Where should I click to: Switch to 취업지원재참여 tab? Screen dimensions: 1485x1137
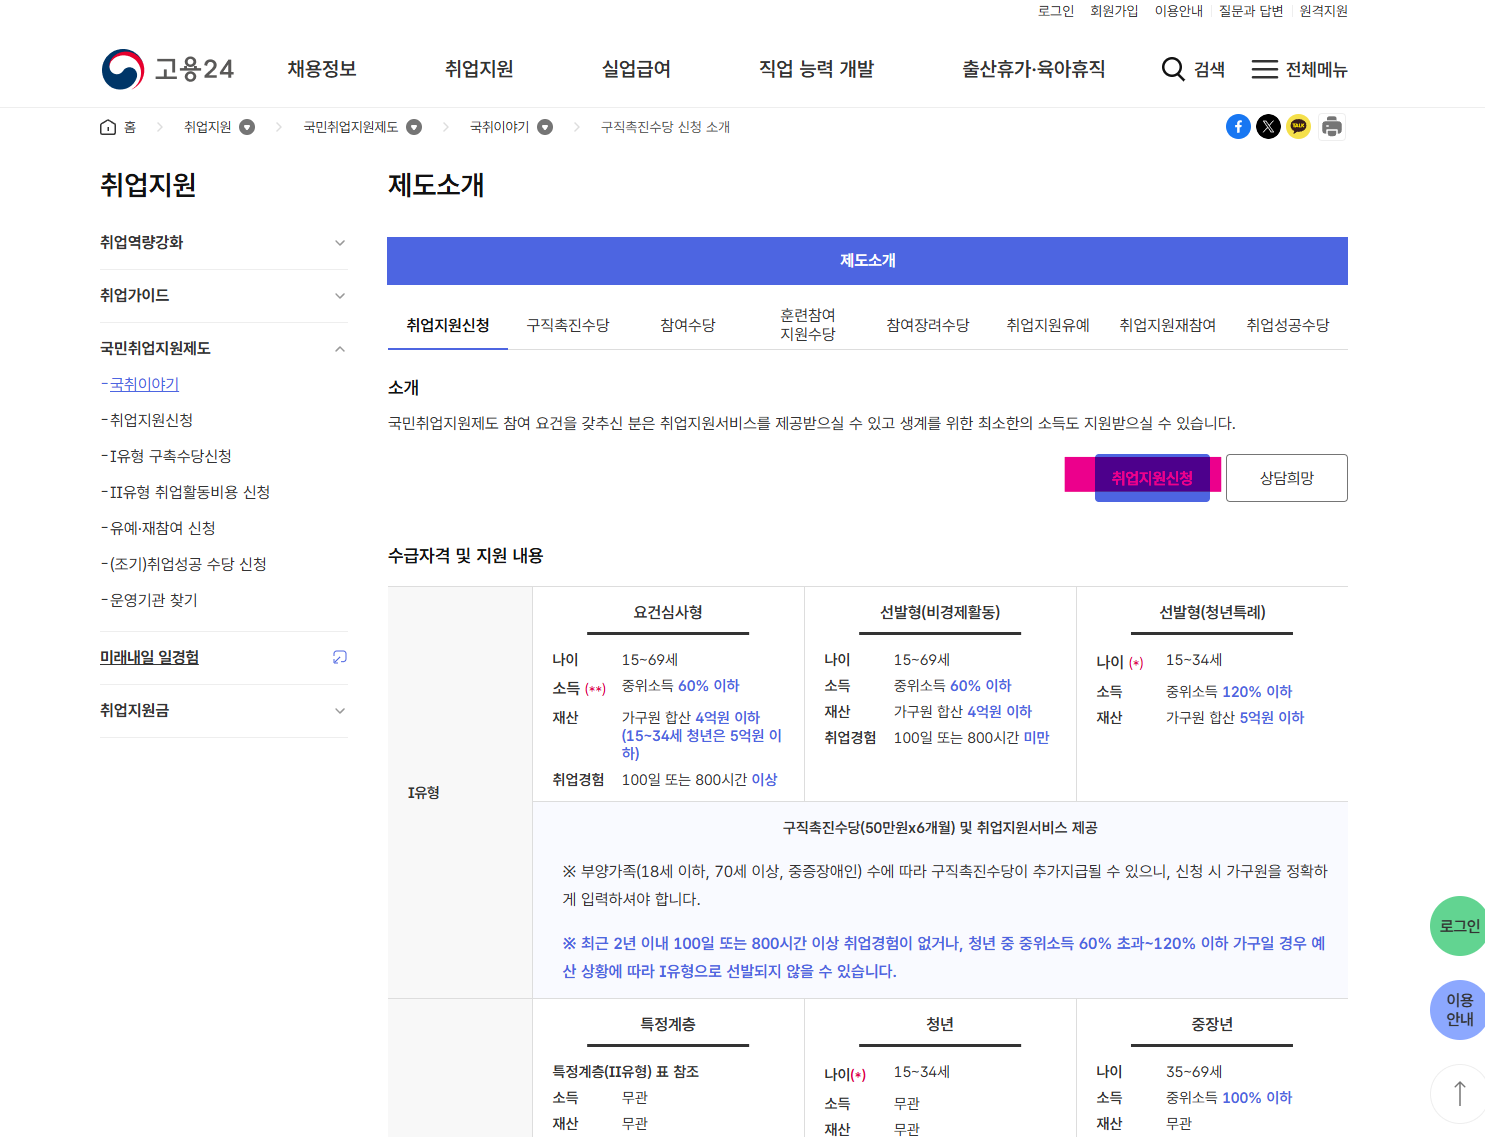1168,325
